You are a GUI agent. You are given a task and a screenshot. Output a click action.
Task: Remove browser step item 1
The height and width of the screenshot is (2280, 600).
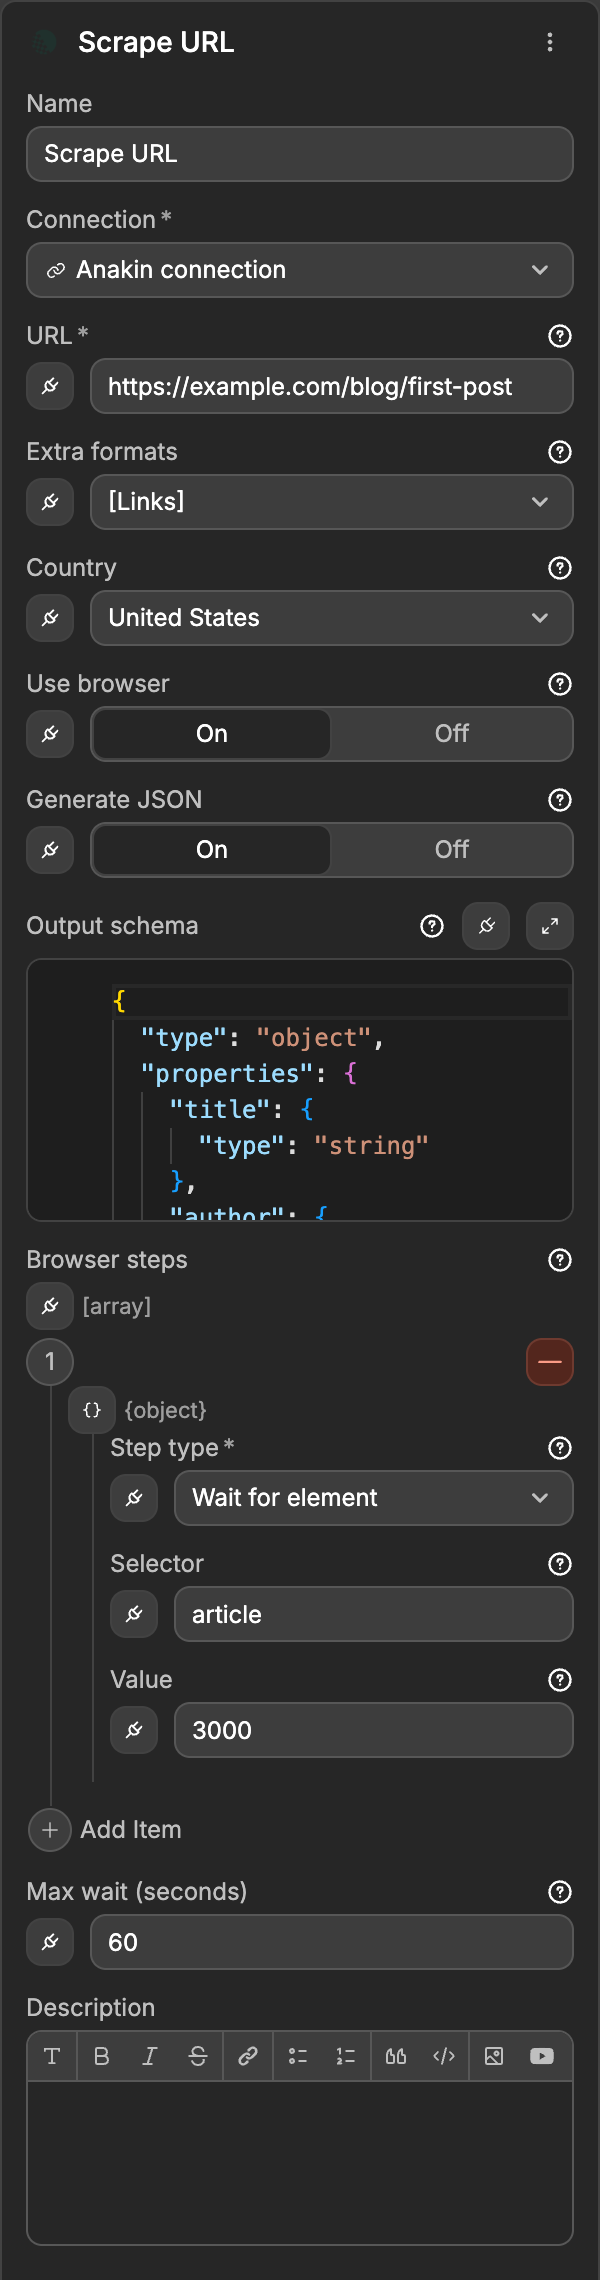pos(550,1362)
